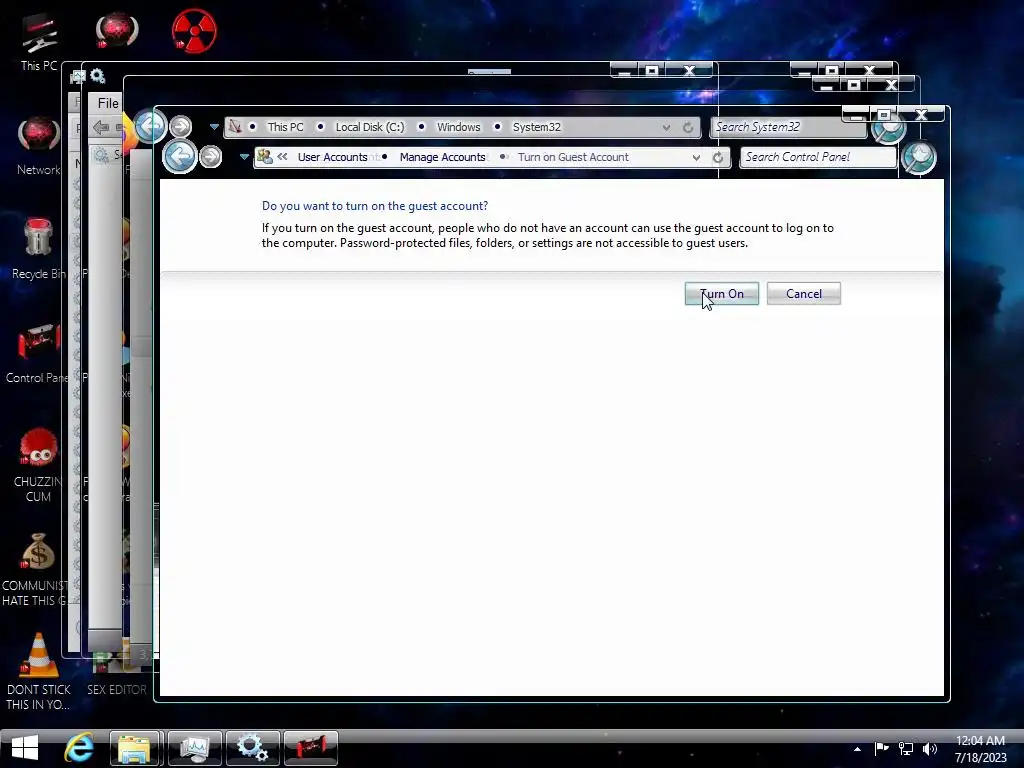1024x768 pixels.
Task: Open recent locations dropdown in System32 window
Action: pos(214,127)
